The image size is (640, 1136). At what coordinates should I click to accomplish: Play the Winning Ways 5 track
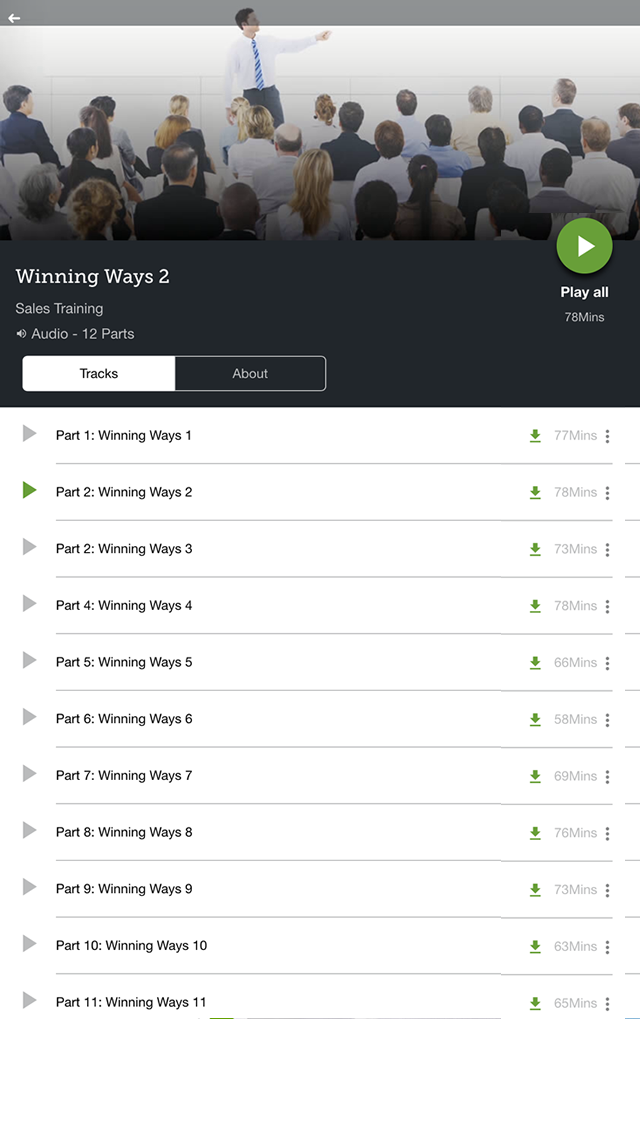tap(29, 660)
